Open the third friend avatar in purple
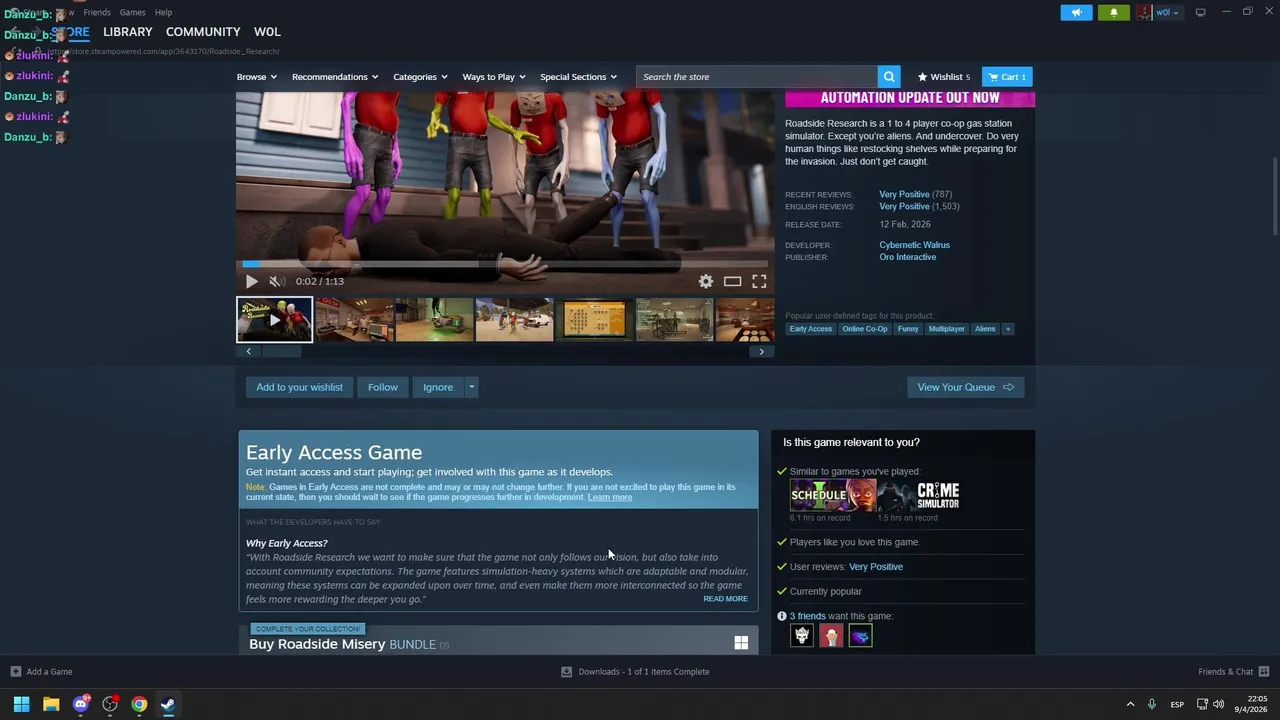1280x720 pixels. click(860, 636)
